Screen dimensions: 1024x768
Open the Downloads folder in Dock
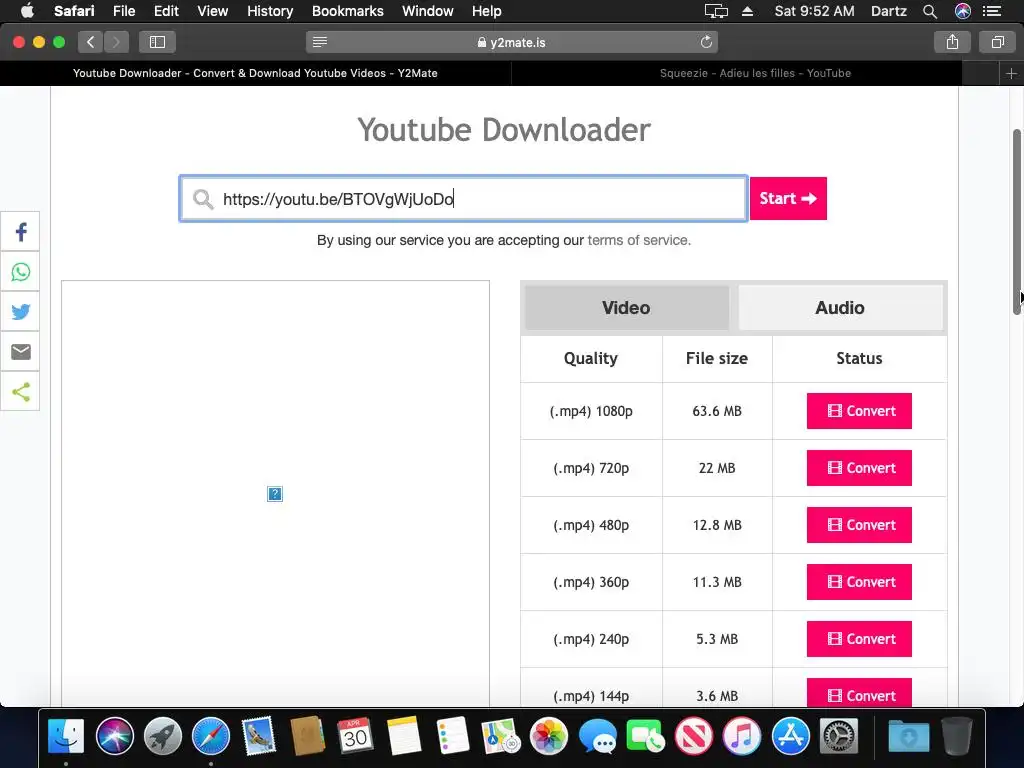coord(908,736)
